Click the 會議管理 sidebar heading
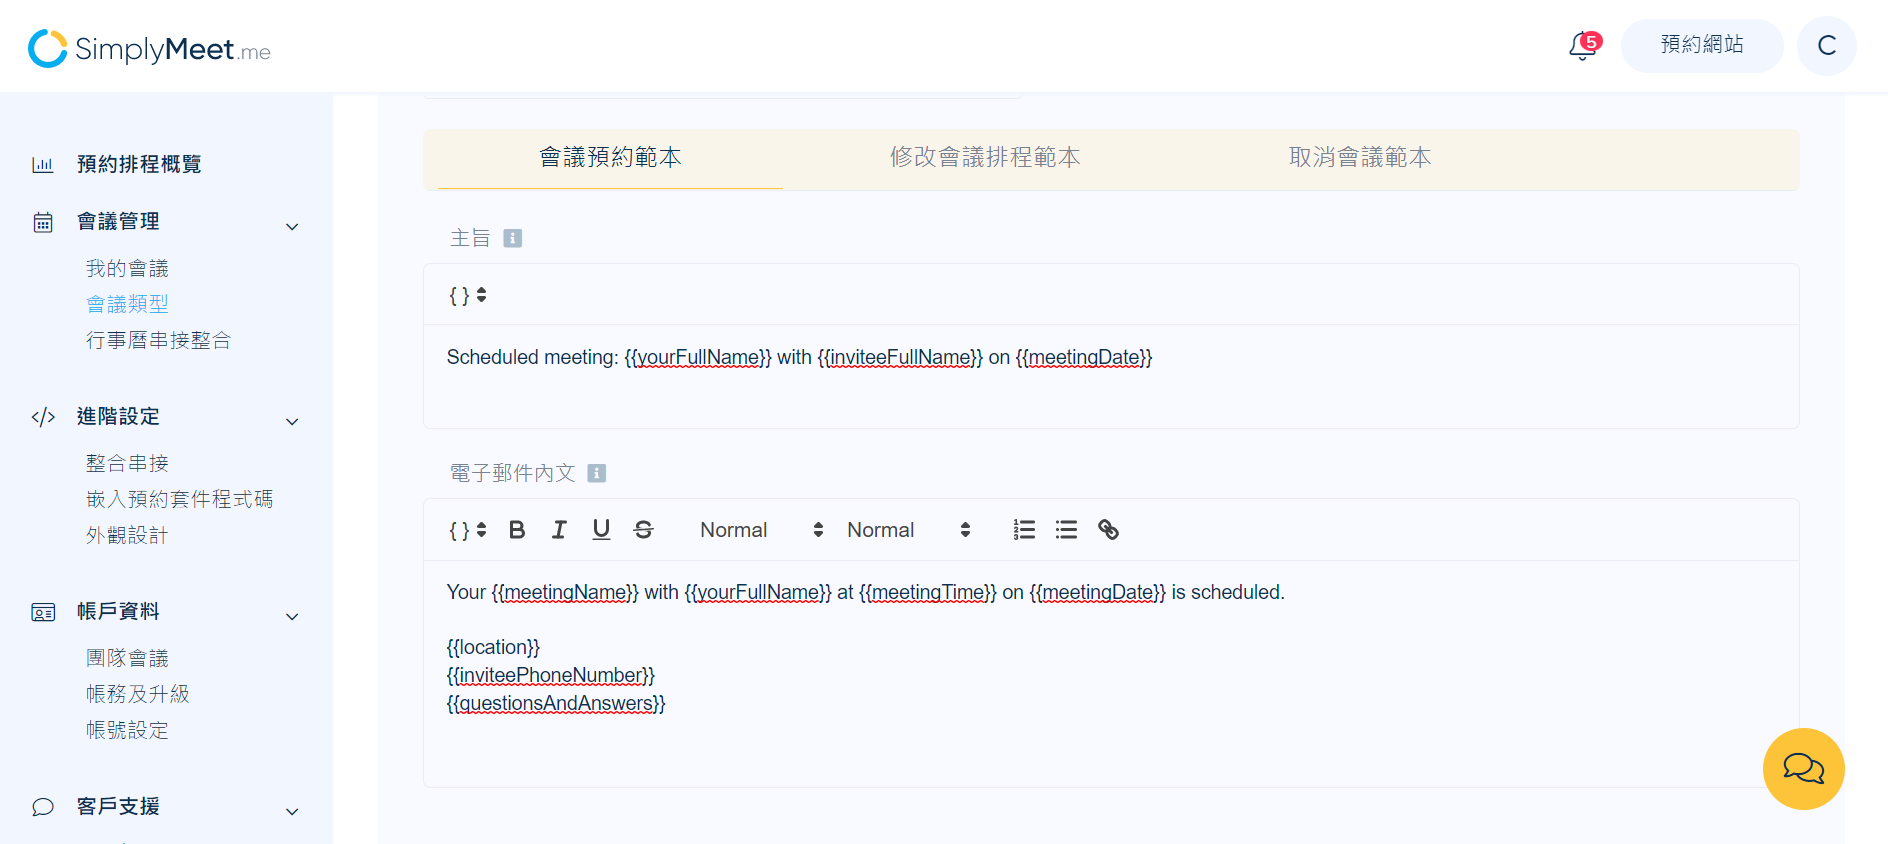The height and width of the screenshot is (844, 1888). click(118, 222)
